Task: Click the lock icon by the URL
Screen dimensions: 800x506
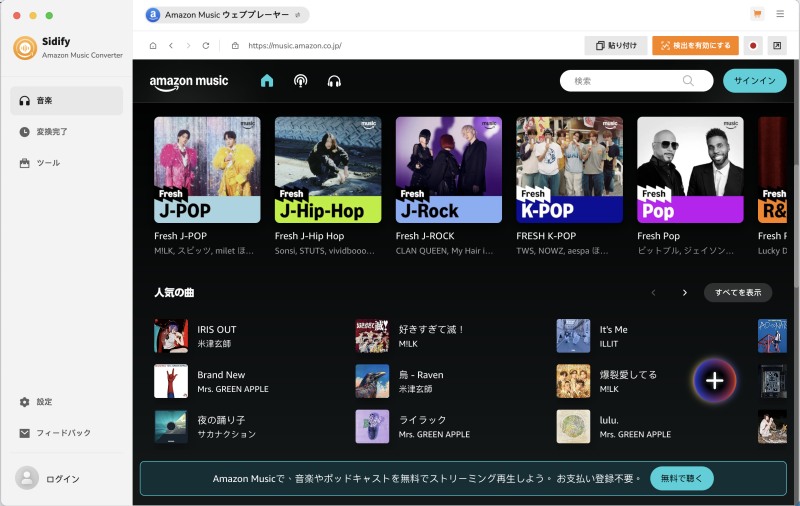Action: (235, 45)
